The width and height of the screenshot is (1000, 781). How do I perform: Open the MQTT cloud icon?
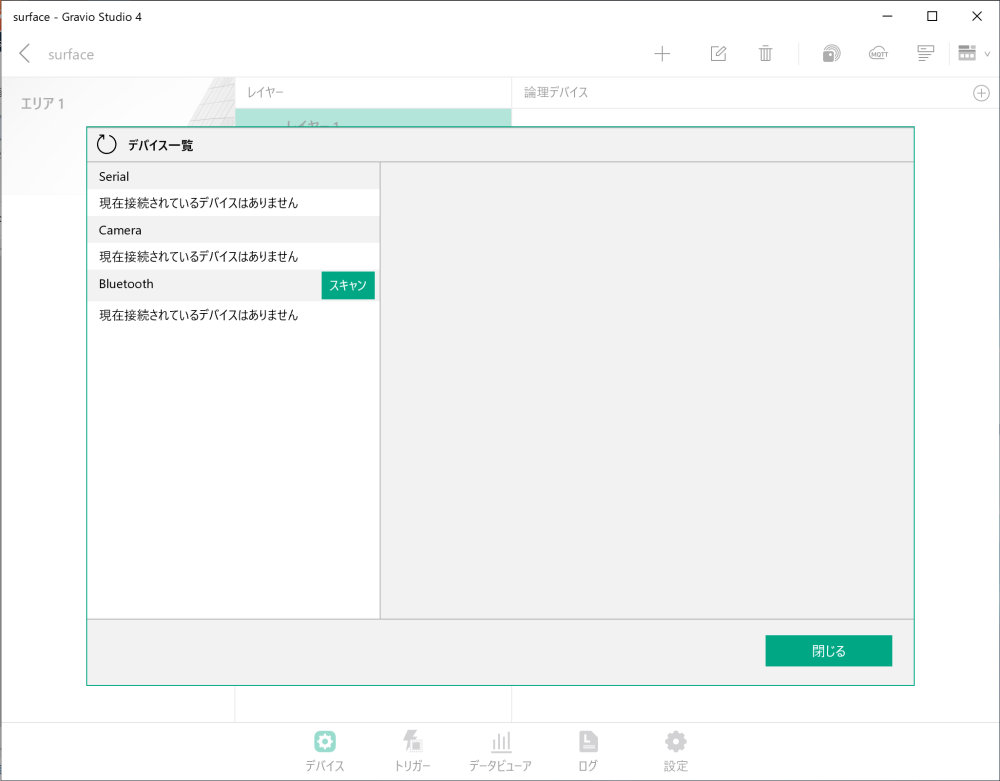pyautogui.click(x=878, y=54)
